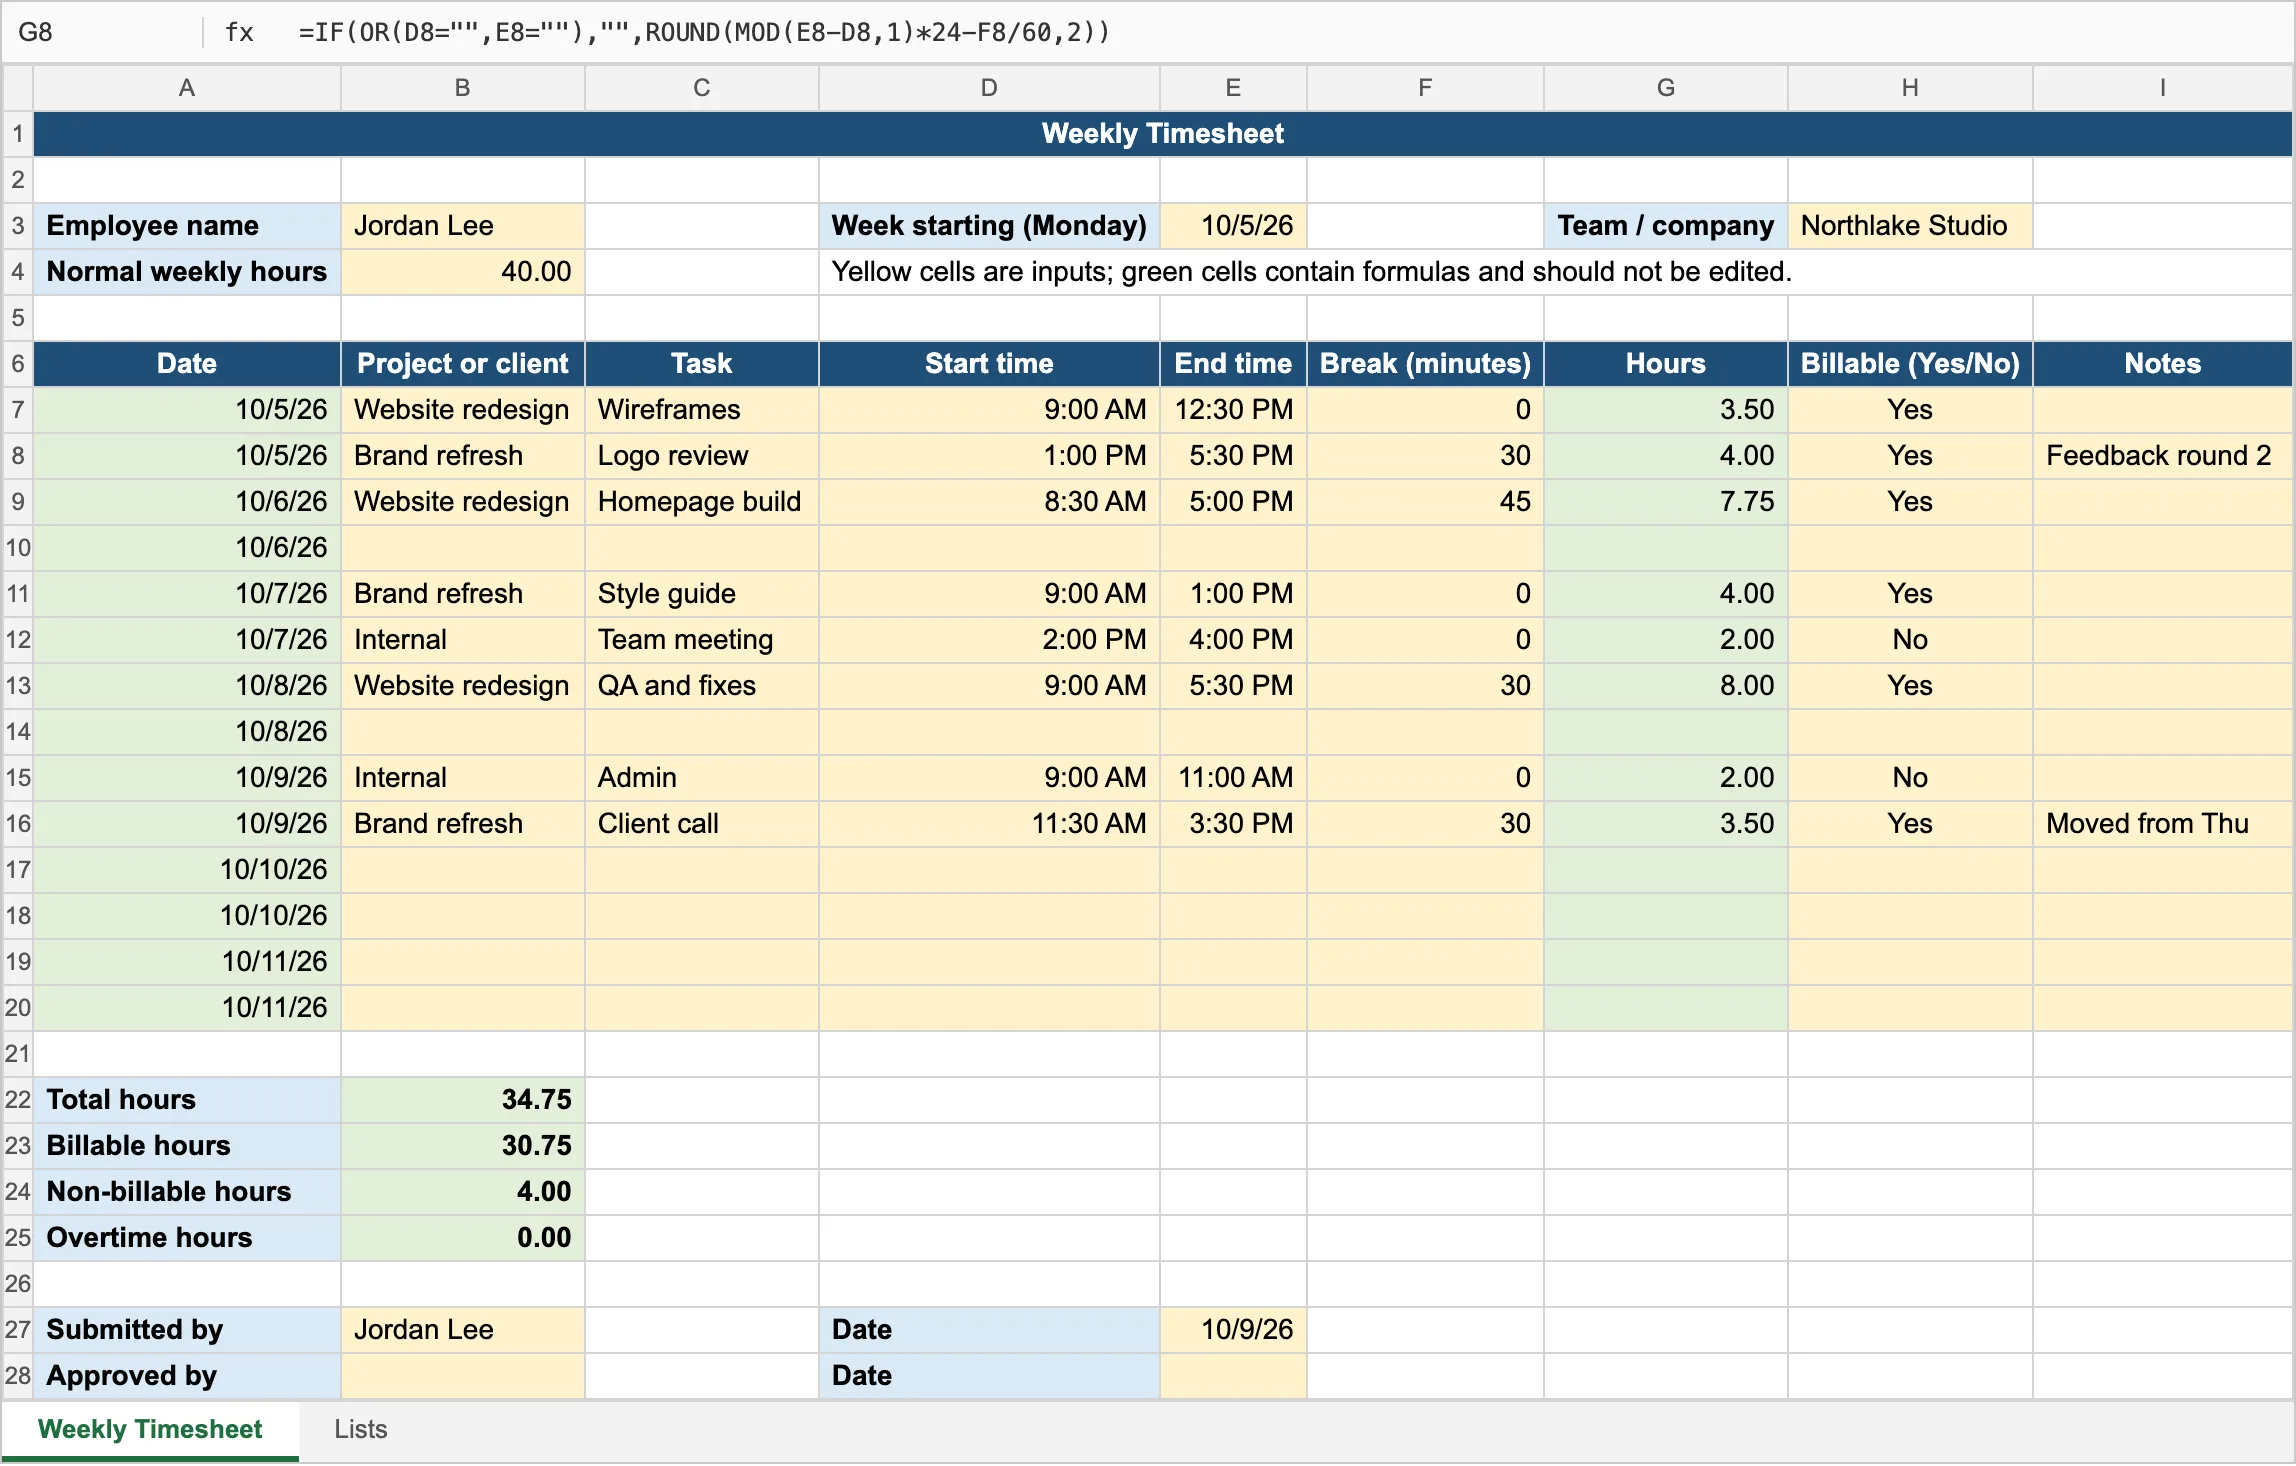Select the Project or client header cell
The height and width of the screenshot is (1466, 2296).
[x=462, y=364]
